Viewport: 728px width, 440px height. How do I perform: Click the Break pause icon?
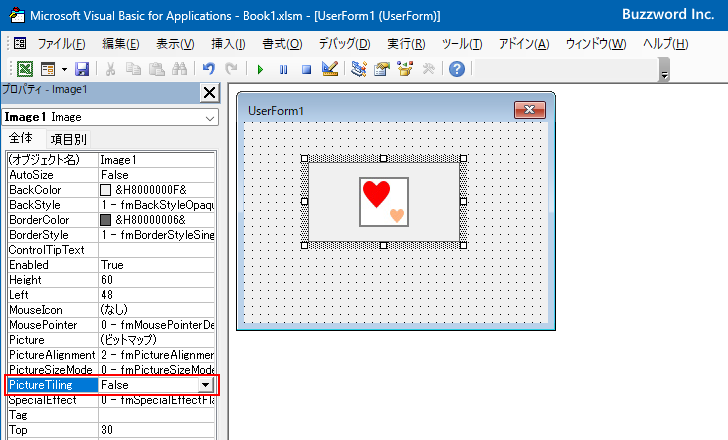click(284, 70)
